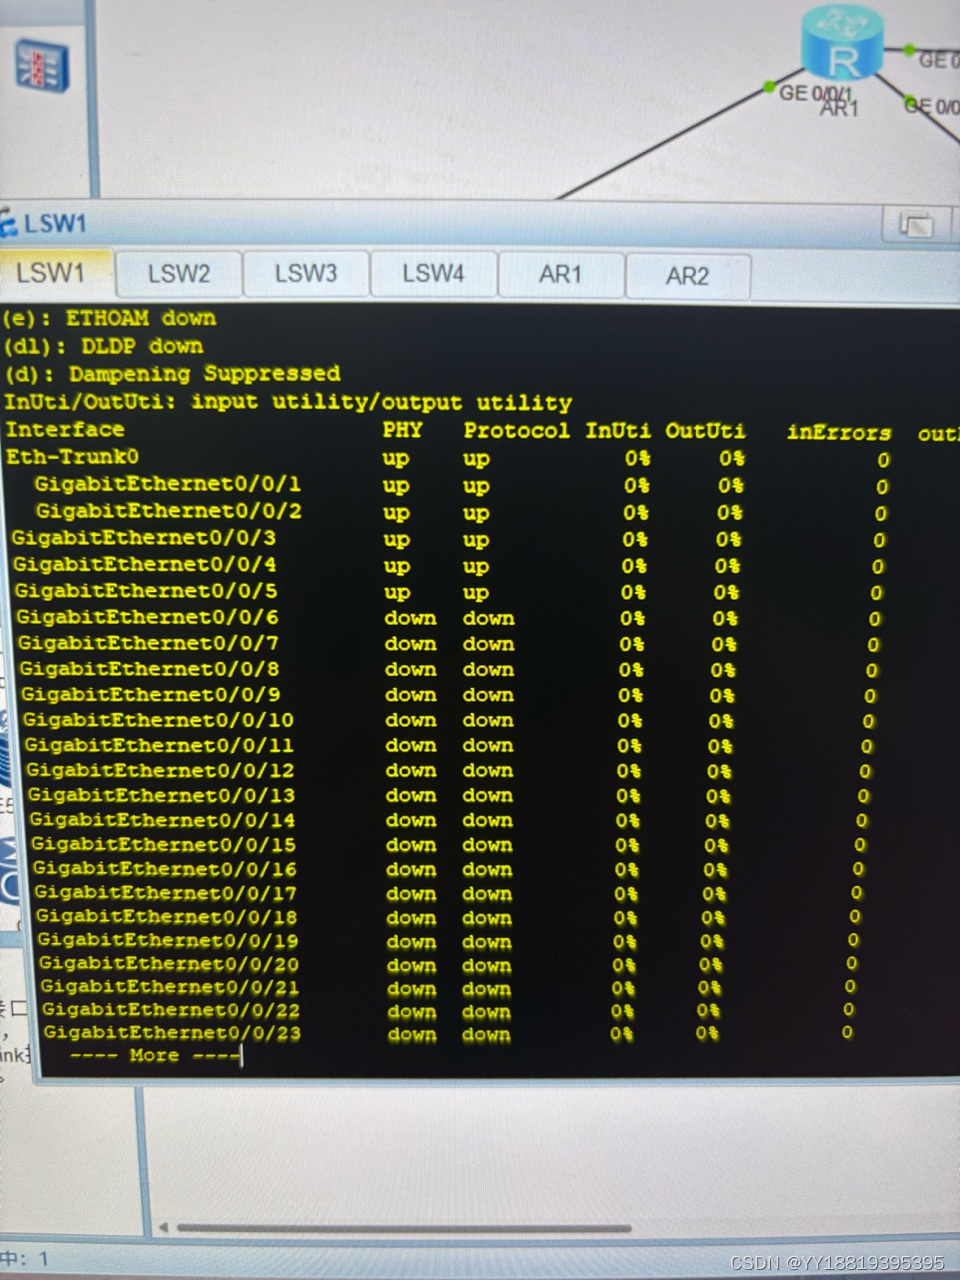Click the GigabitEthernet0/0/12 row text
The width and height of the screenshot is (960, 1280).
tap(160, 770)
